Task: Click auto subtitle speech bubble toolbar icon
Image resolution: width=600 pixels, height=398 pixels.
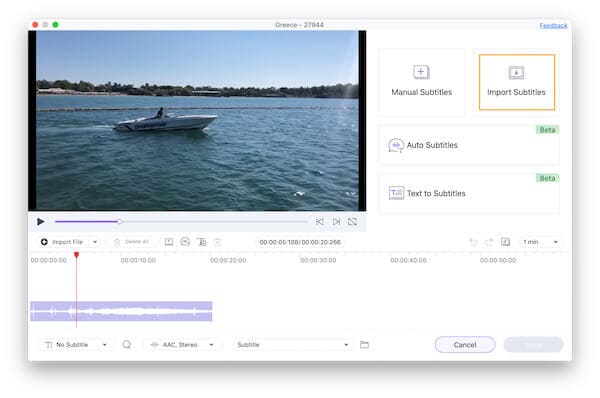Action: [x=185, y=242]
